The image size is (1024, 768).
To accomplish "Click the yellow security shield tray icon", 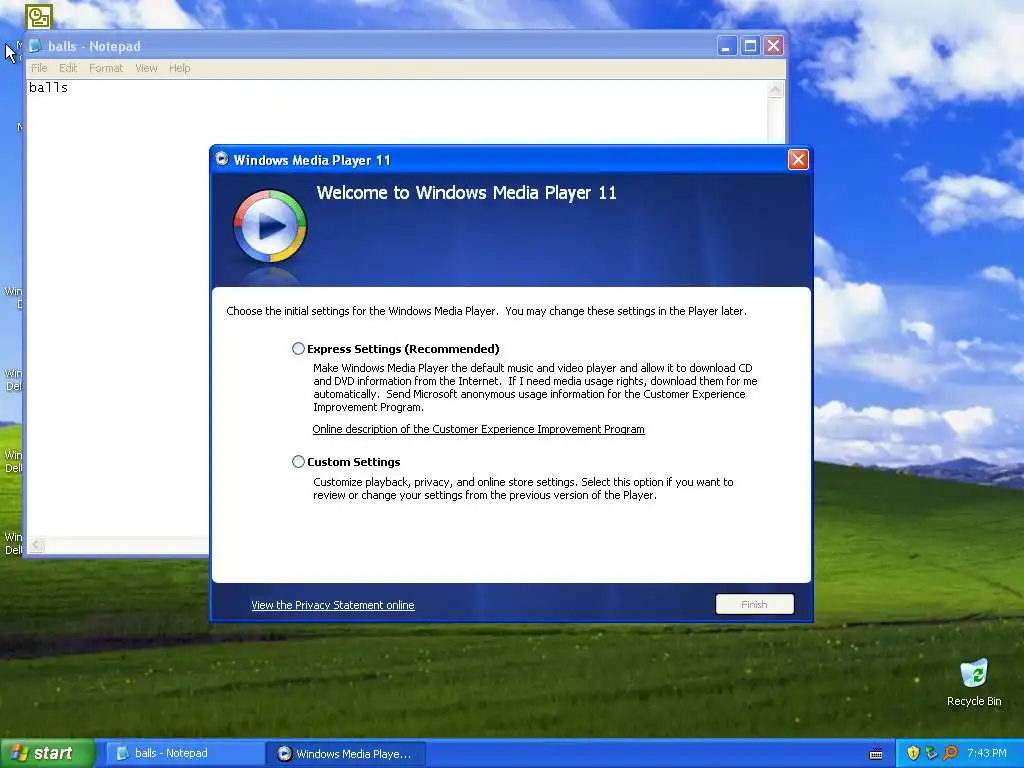I will pyautogui.click(x=913, y=753).
